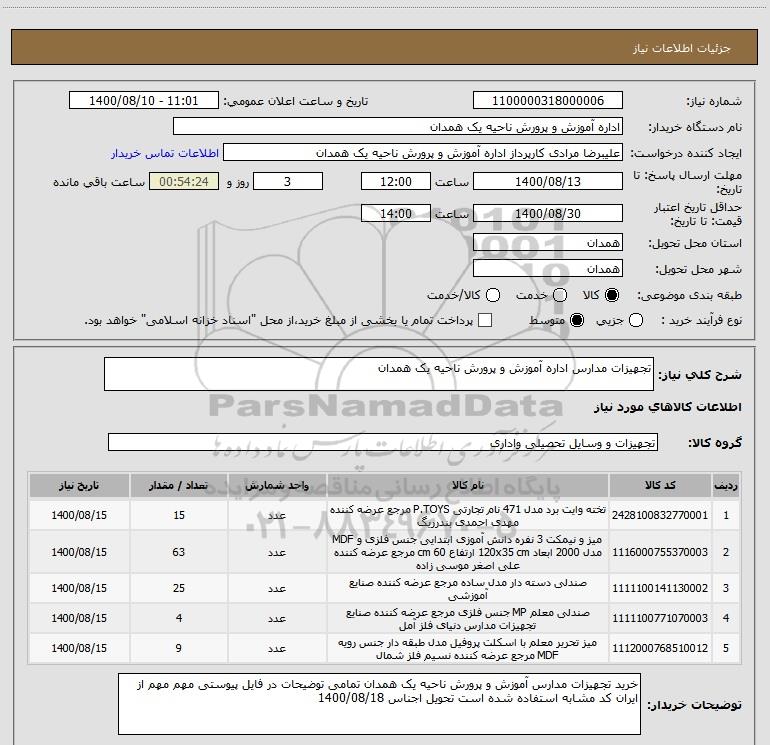This screenshot has width=770, height=745.
Task: Click need date 1400/08/15 in row 5
Action: [79, 648]
